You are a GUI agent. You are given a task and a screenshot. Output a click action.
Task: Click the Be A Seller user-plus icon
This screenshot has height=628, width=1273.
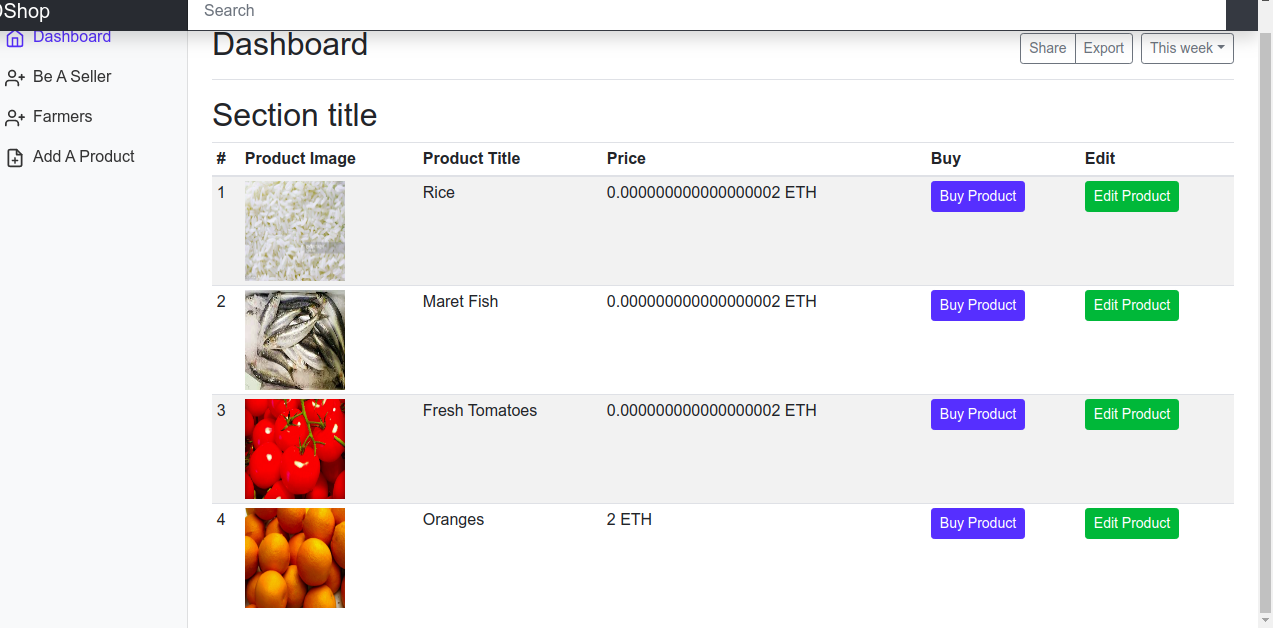15,78
